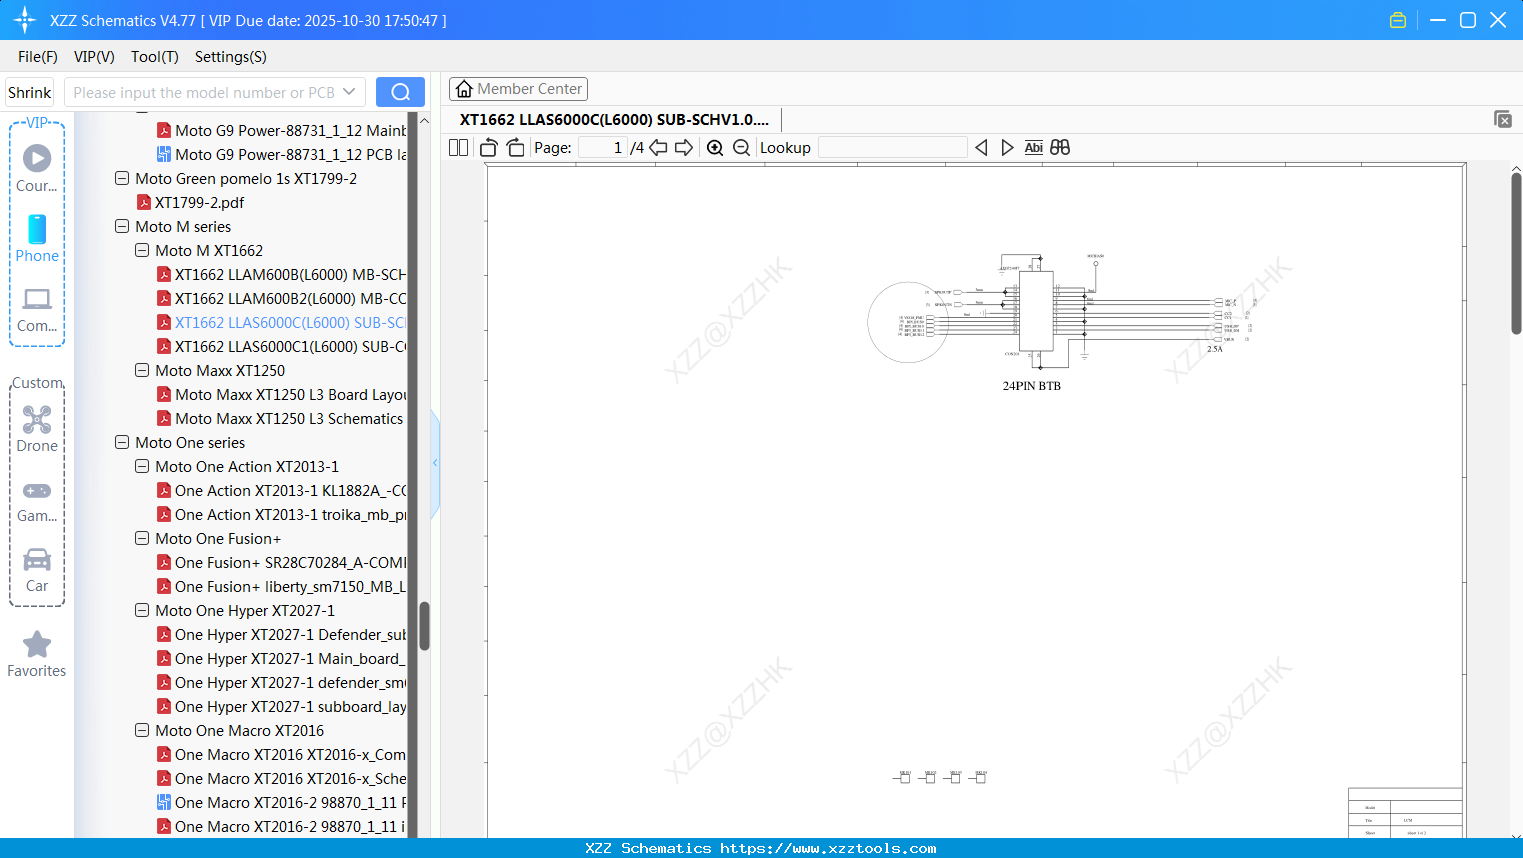Close the document tab panel icon

tap(1503, 119)
